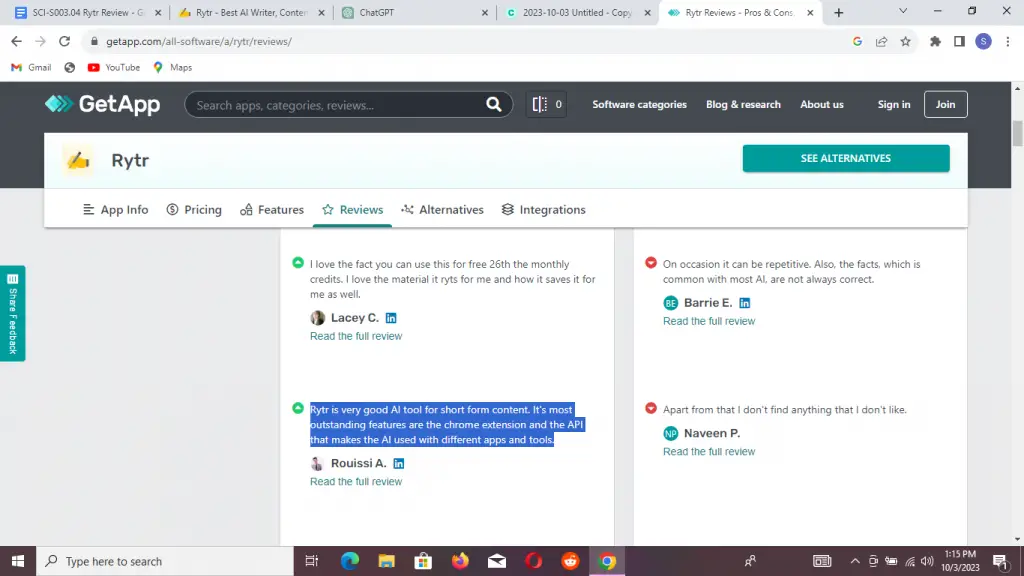Open Lacey C.'s LinkedIn profile icon
The height and width of the screenshot is (576, 1024).
(391, 318)
